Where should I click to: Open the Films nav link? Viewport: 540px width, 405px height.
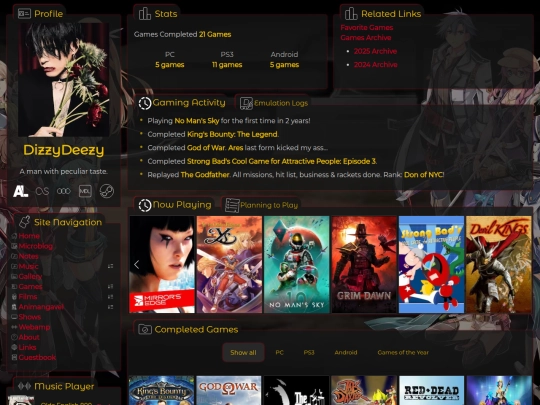click(28, 297)
